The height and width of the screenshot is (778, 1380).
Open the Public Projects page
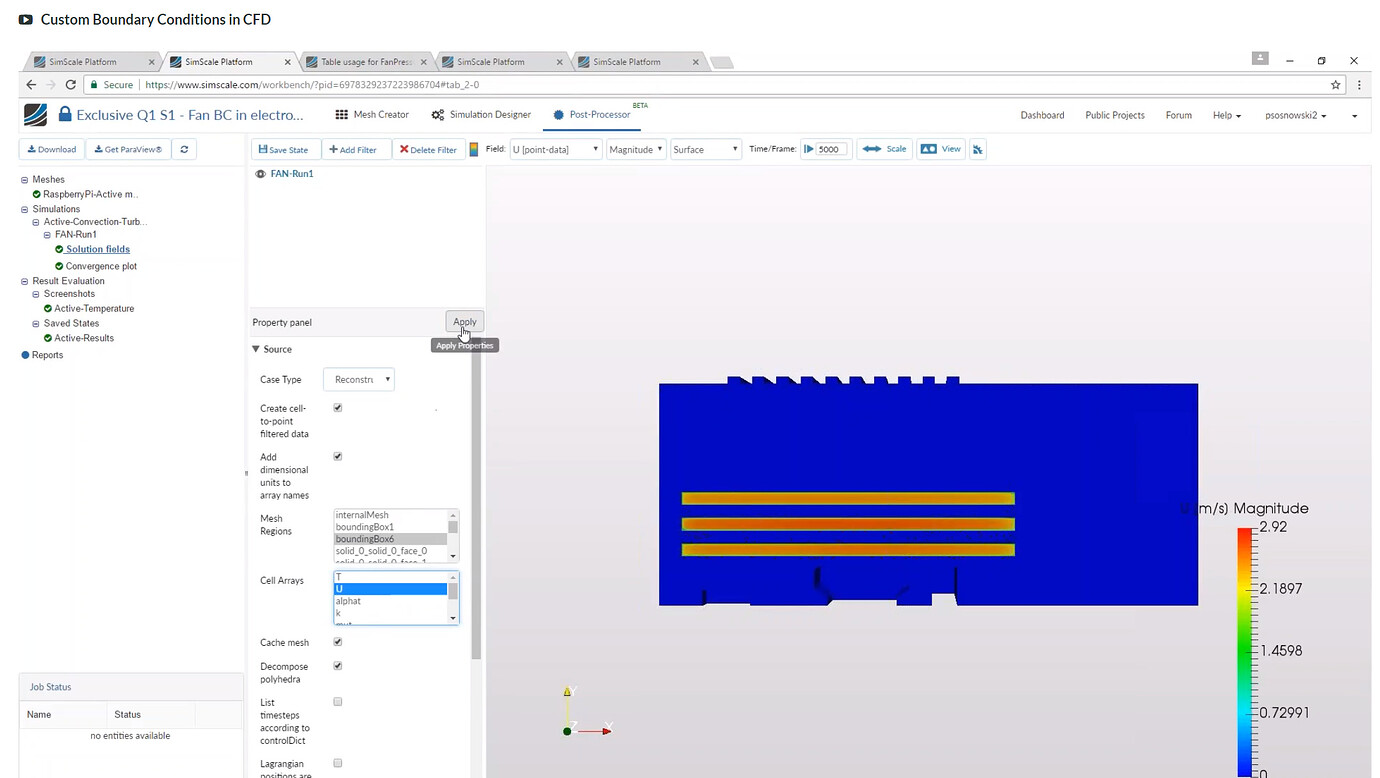(x=1114, y=114)
